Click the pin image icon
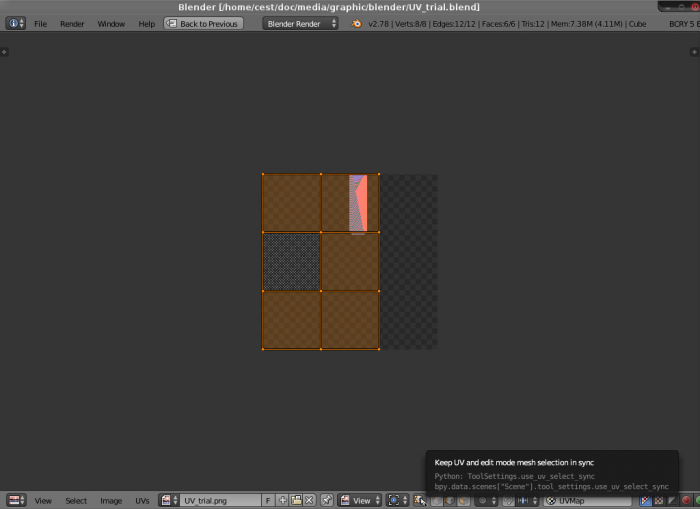Viewport: 700px width, 509px height. (x=327, y=500)
